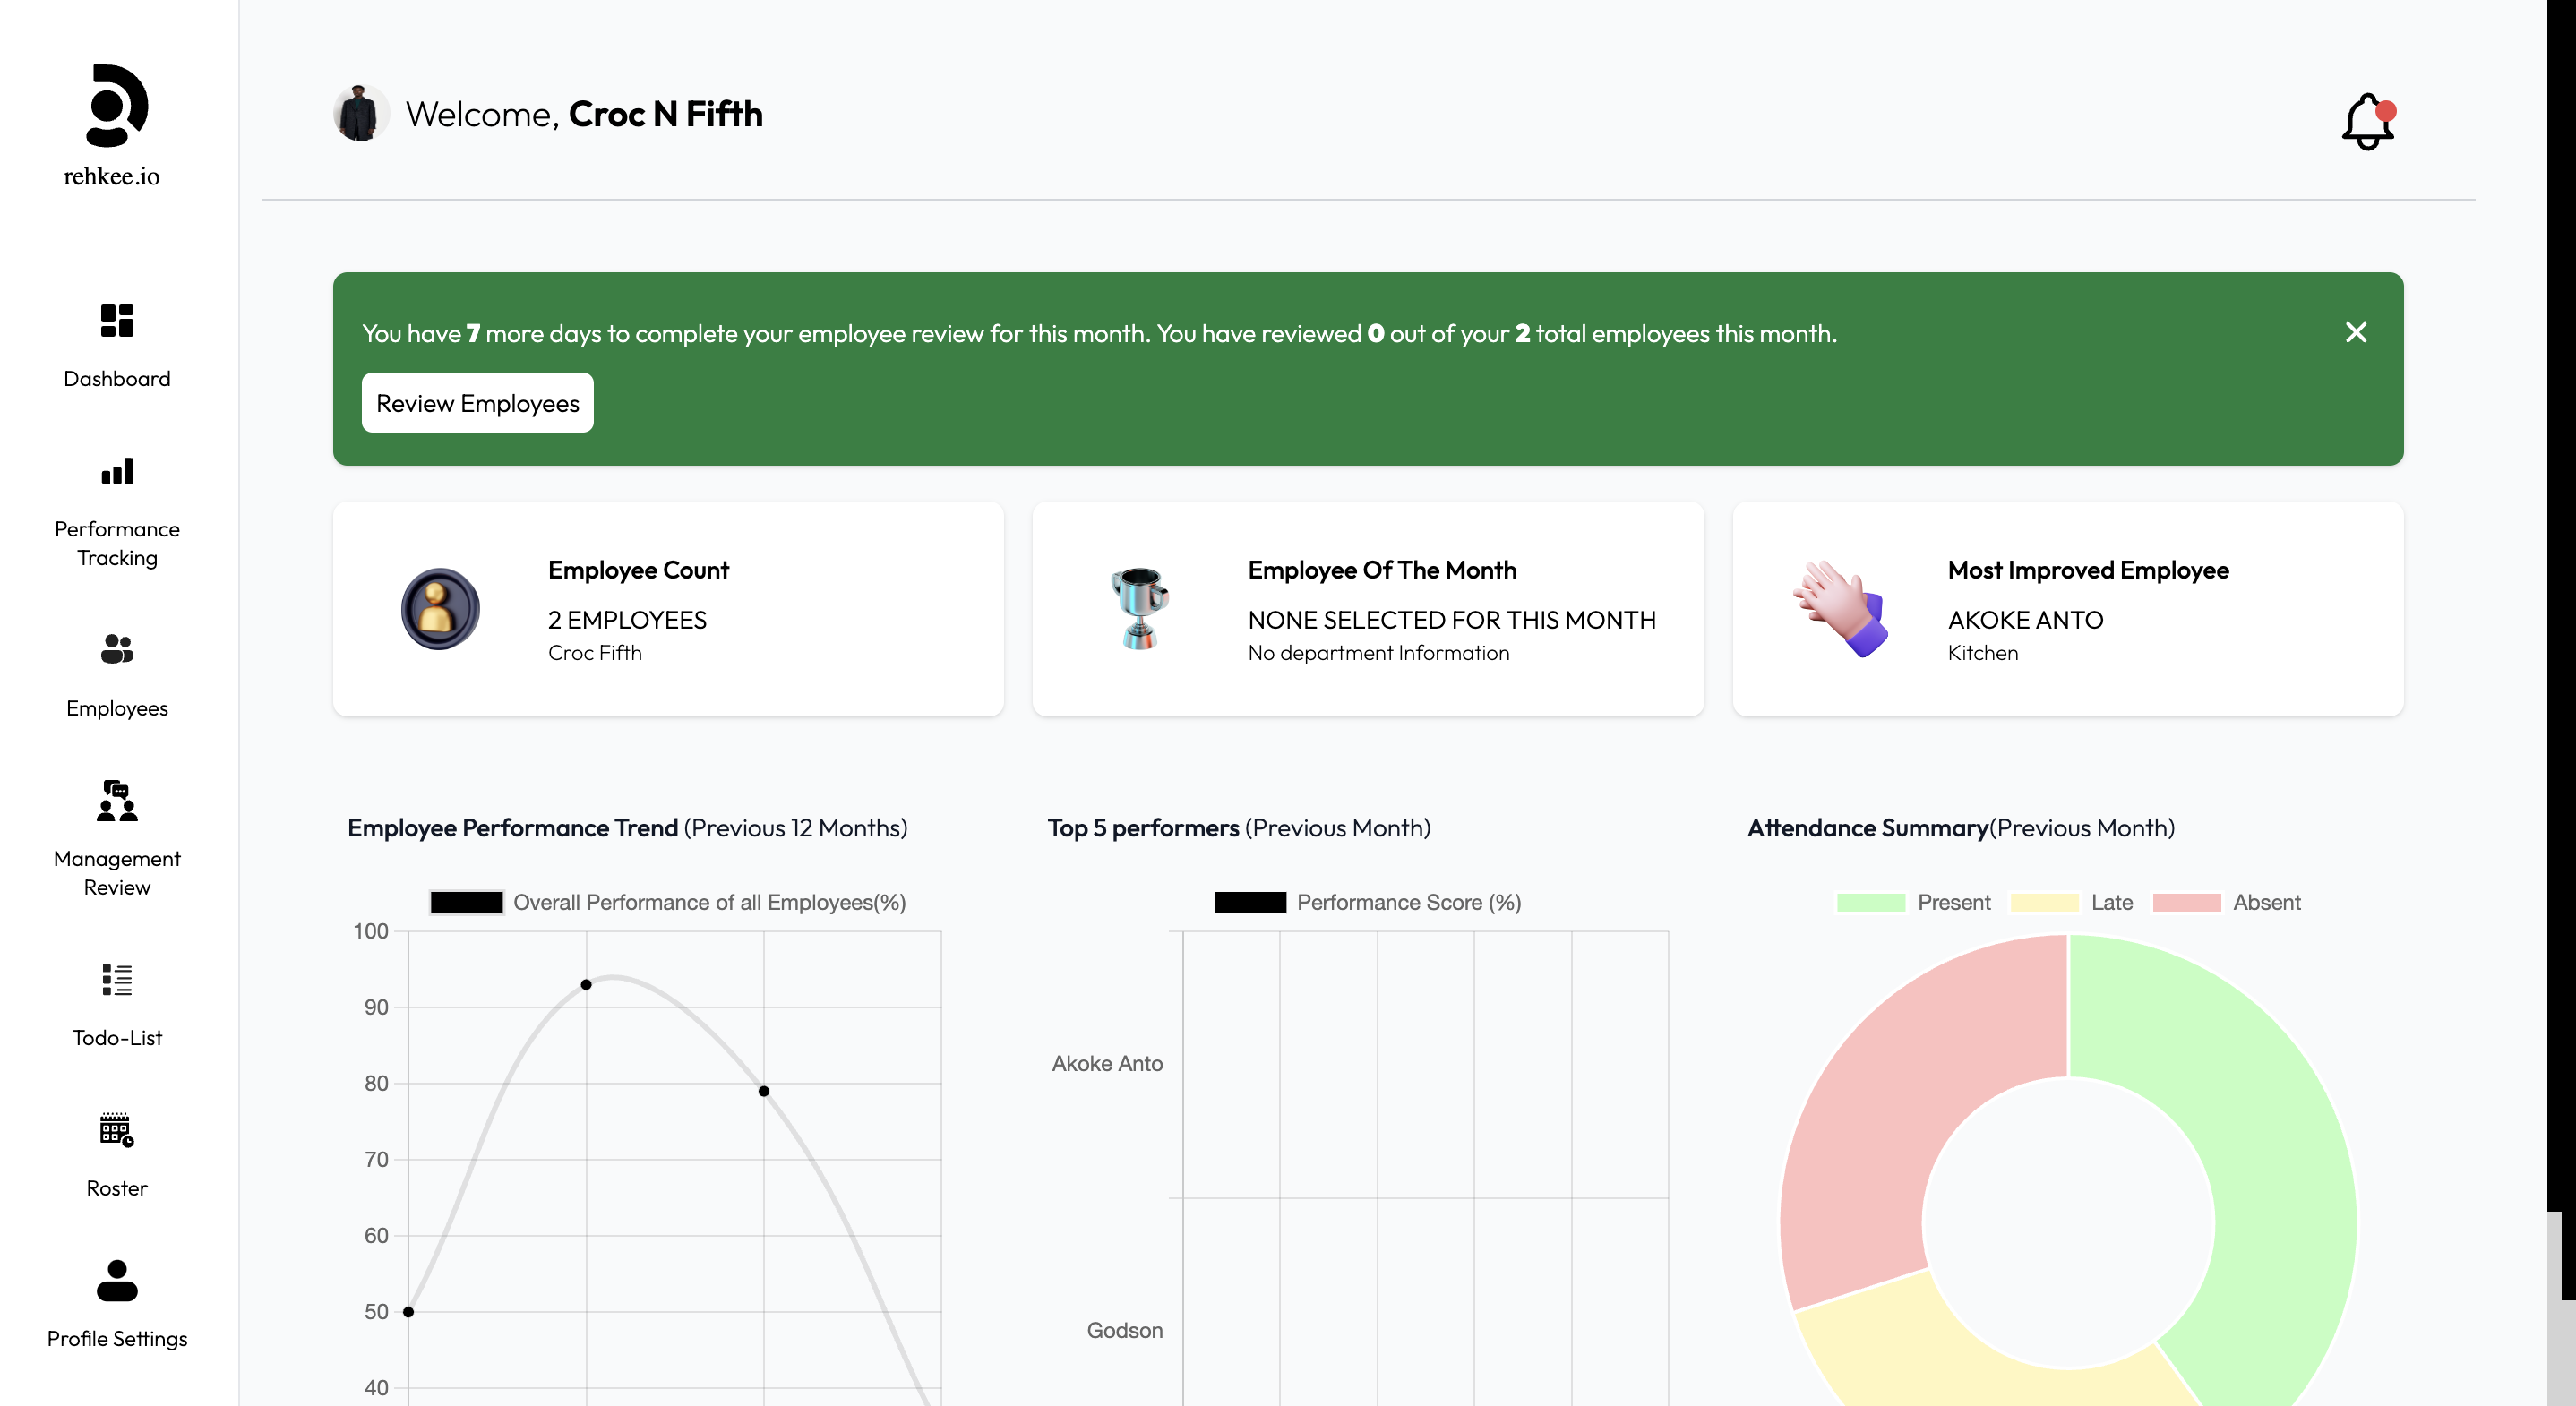Click the clapping hands Most Improved icon

coord(1840,608)
